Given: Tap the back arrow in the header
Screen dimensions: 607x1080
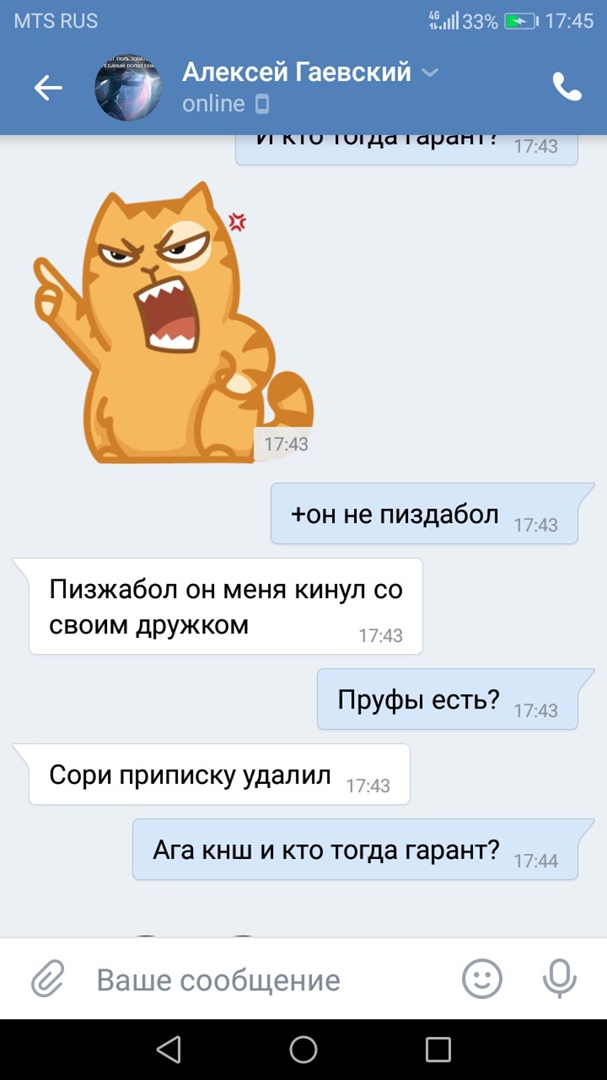Looking at the screenshot, I should 48,87.
